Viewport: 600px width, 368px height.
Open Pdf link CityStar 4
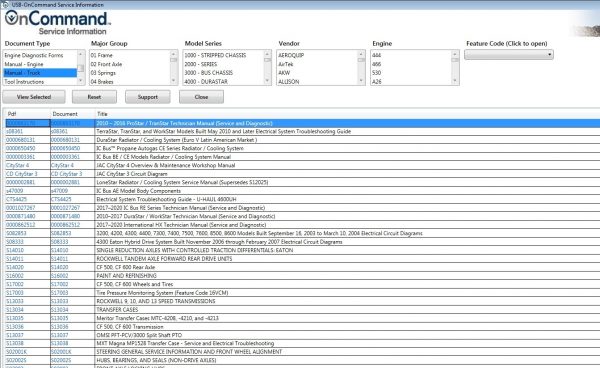18,165
